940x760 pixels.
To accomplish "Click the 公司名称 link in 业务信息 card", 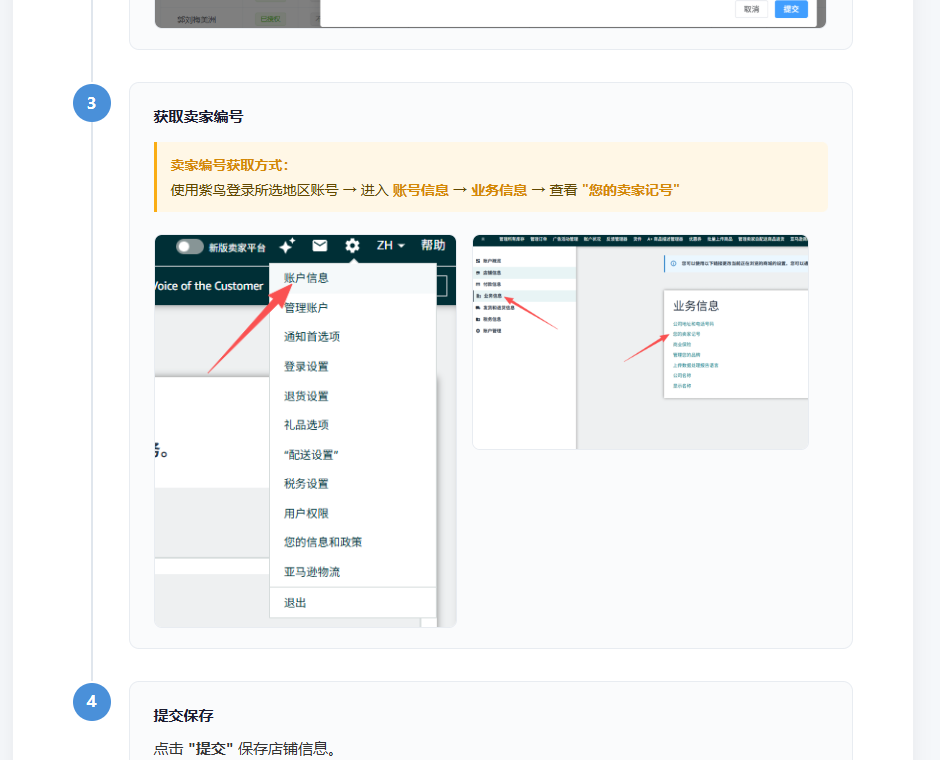I will coord(682,375).
